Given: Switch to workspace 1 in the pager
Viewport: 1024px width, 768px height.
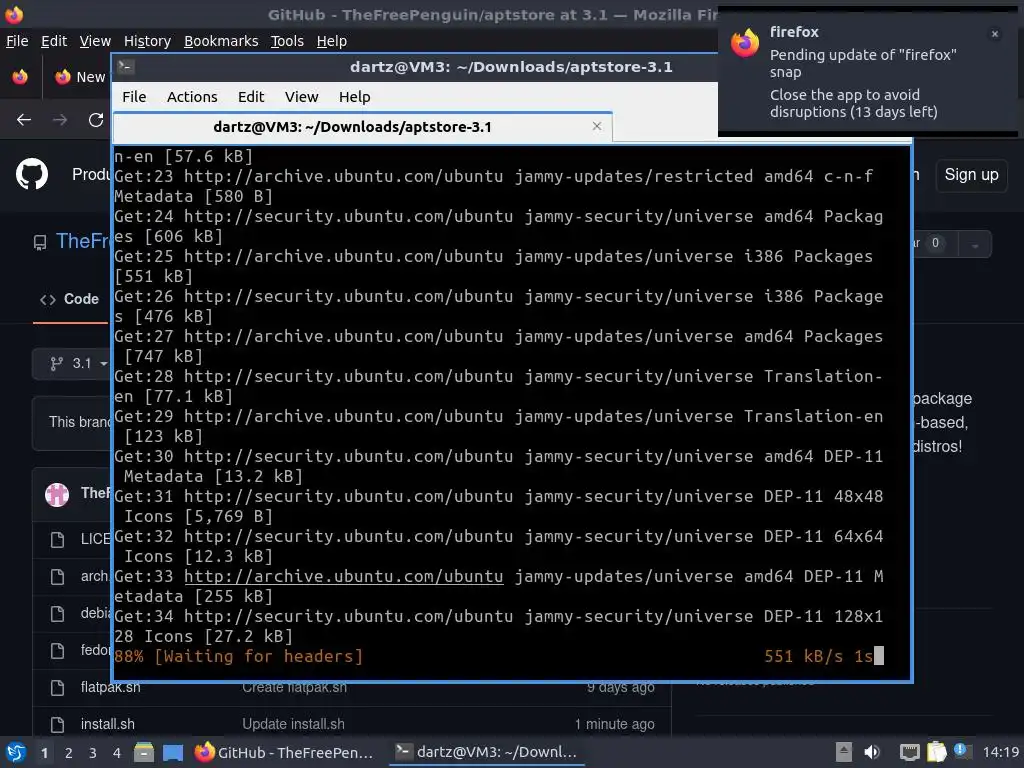Looking at the screenshot, I should pyautogui.click(x=44, y=753).
